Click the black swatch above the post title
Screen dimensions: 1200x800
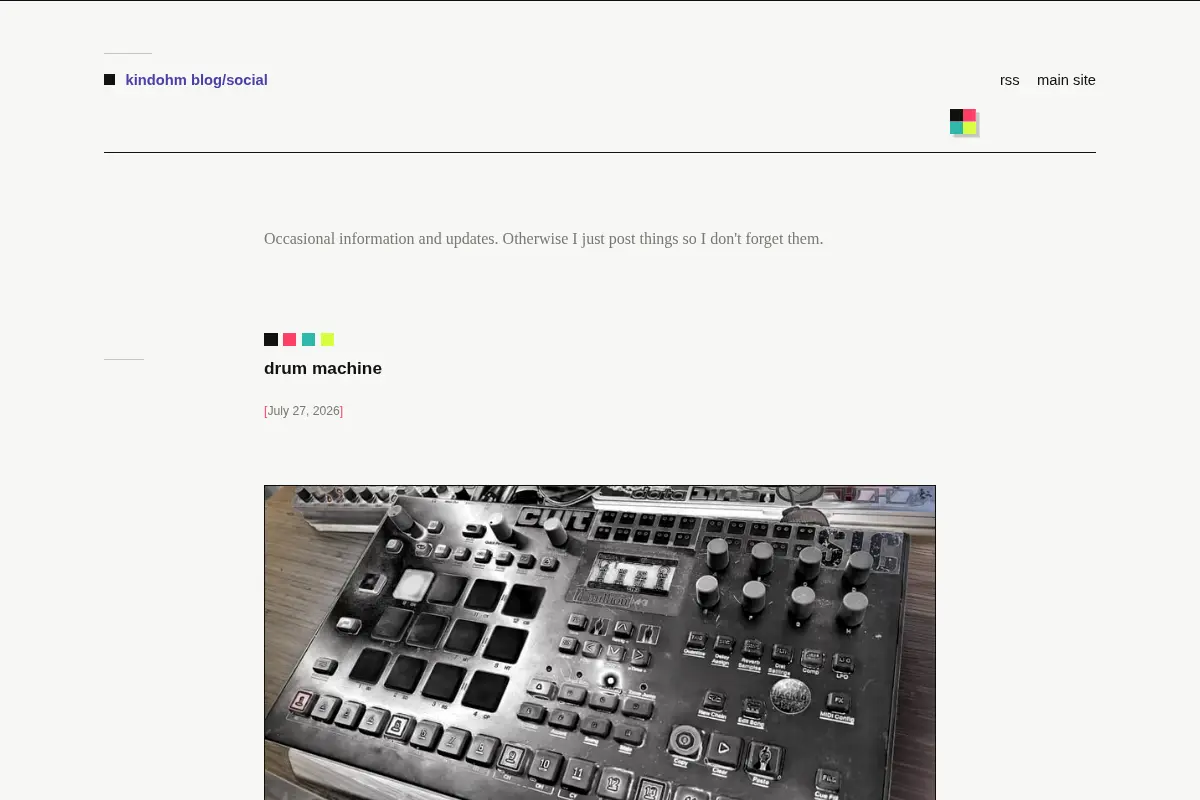[271, 340]
